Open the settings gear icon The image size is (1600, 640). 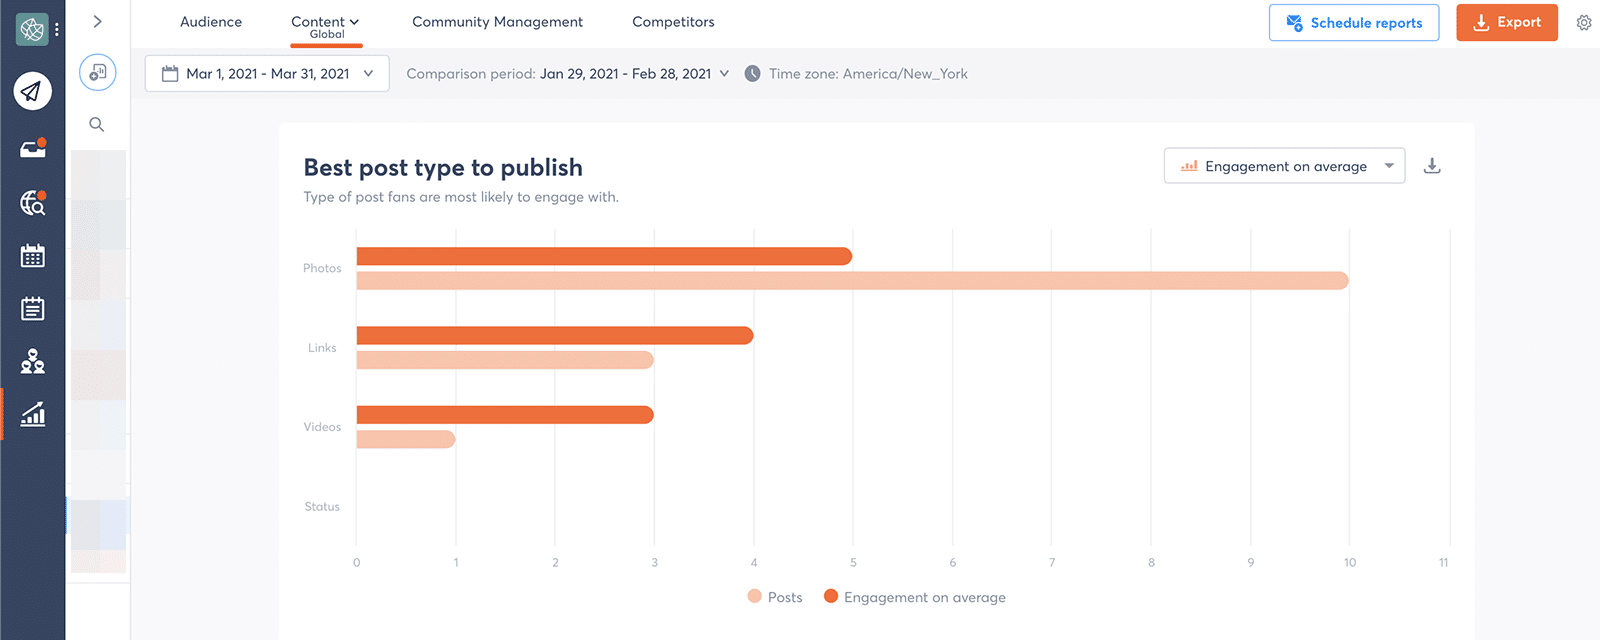pyautogui.click(x=1584, y=22)
